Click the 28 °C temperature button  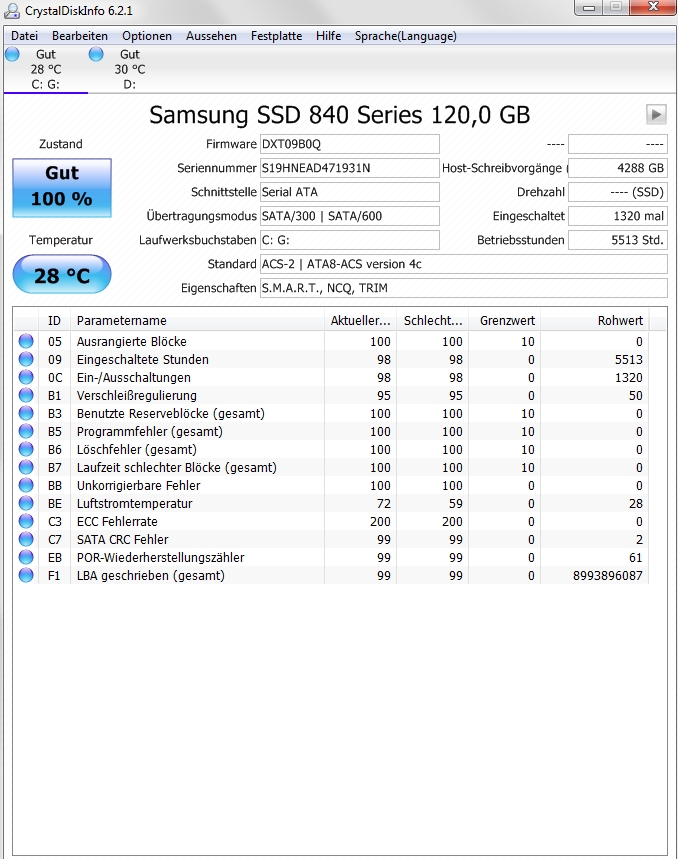click(x=62, y=274)
